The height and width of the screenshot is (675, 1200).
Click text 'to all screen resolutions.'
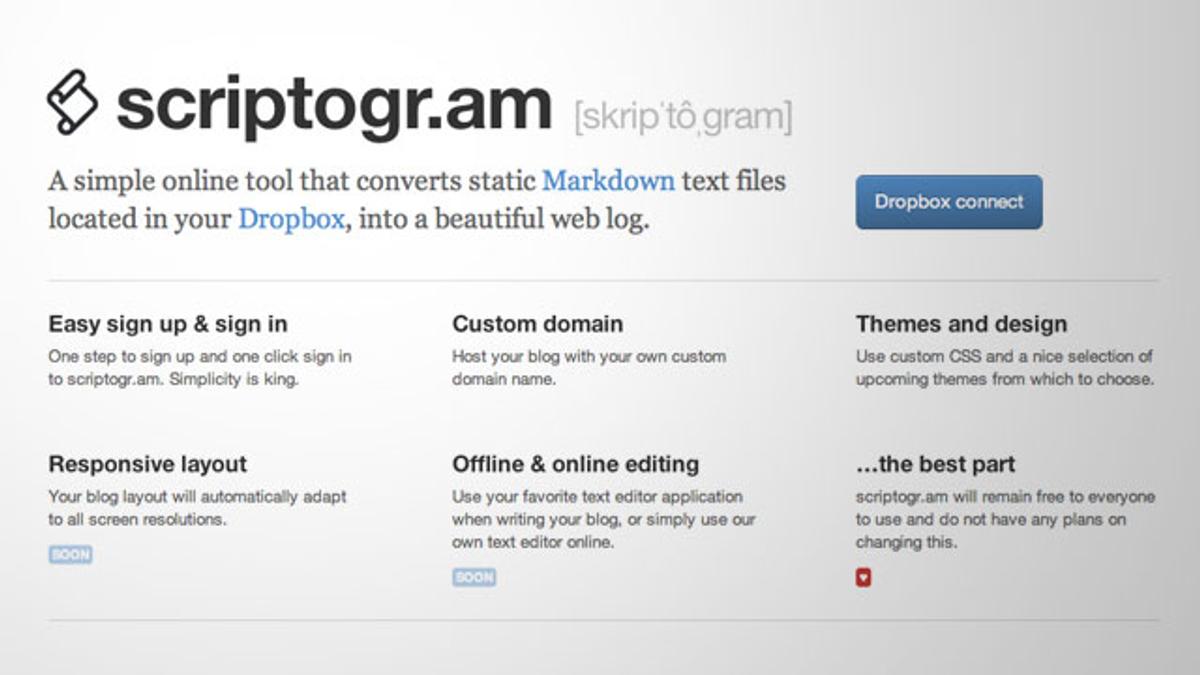click(137, 520)
